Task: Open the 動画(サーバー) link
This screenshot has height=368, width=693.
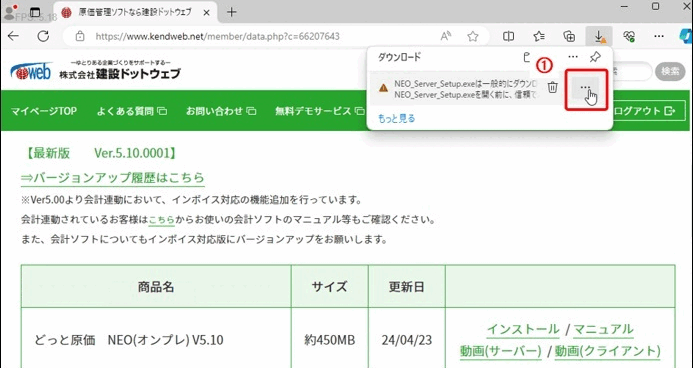Action: (500, 351)
